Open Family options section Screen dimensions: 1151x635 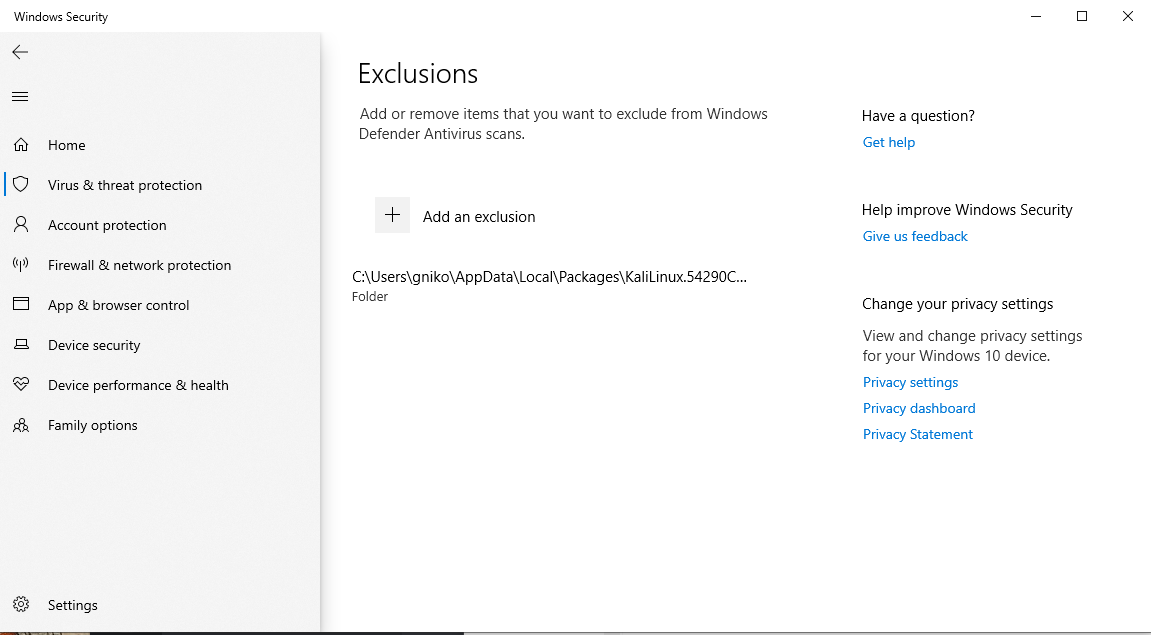pos(92,425)
